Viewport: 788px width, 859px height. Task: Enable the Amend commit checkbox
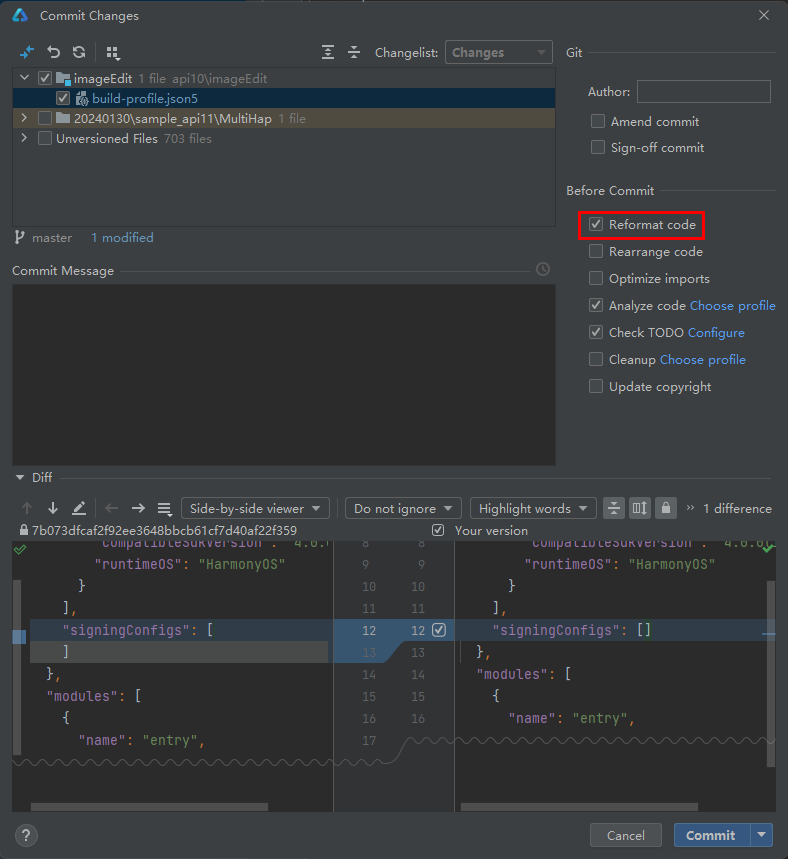597,121
